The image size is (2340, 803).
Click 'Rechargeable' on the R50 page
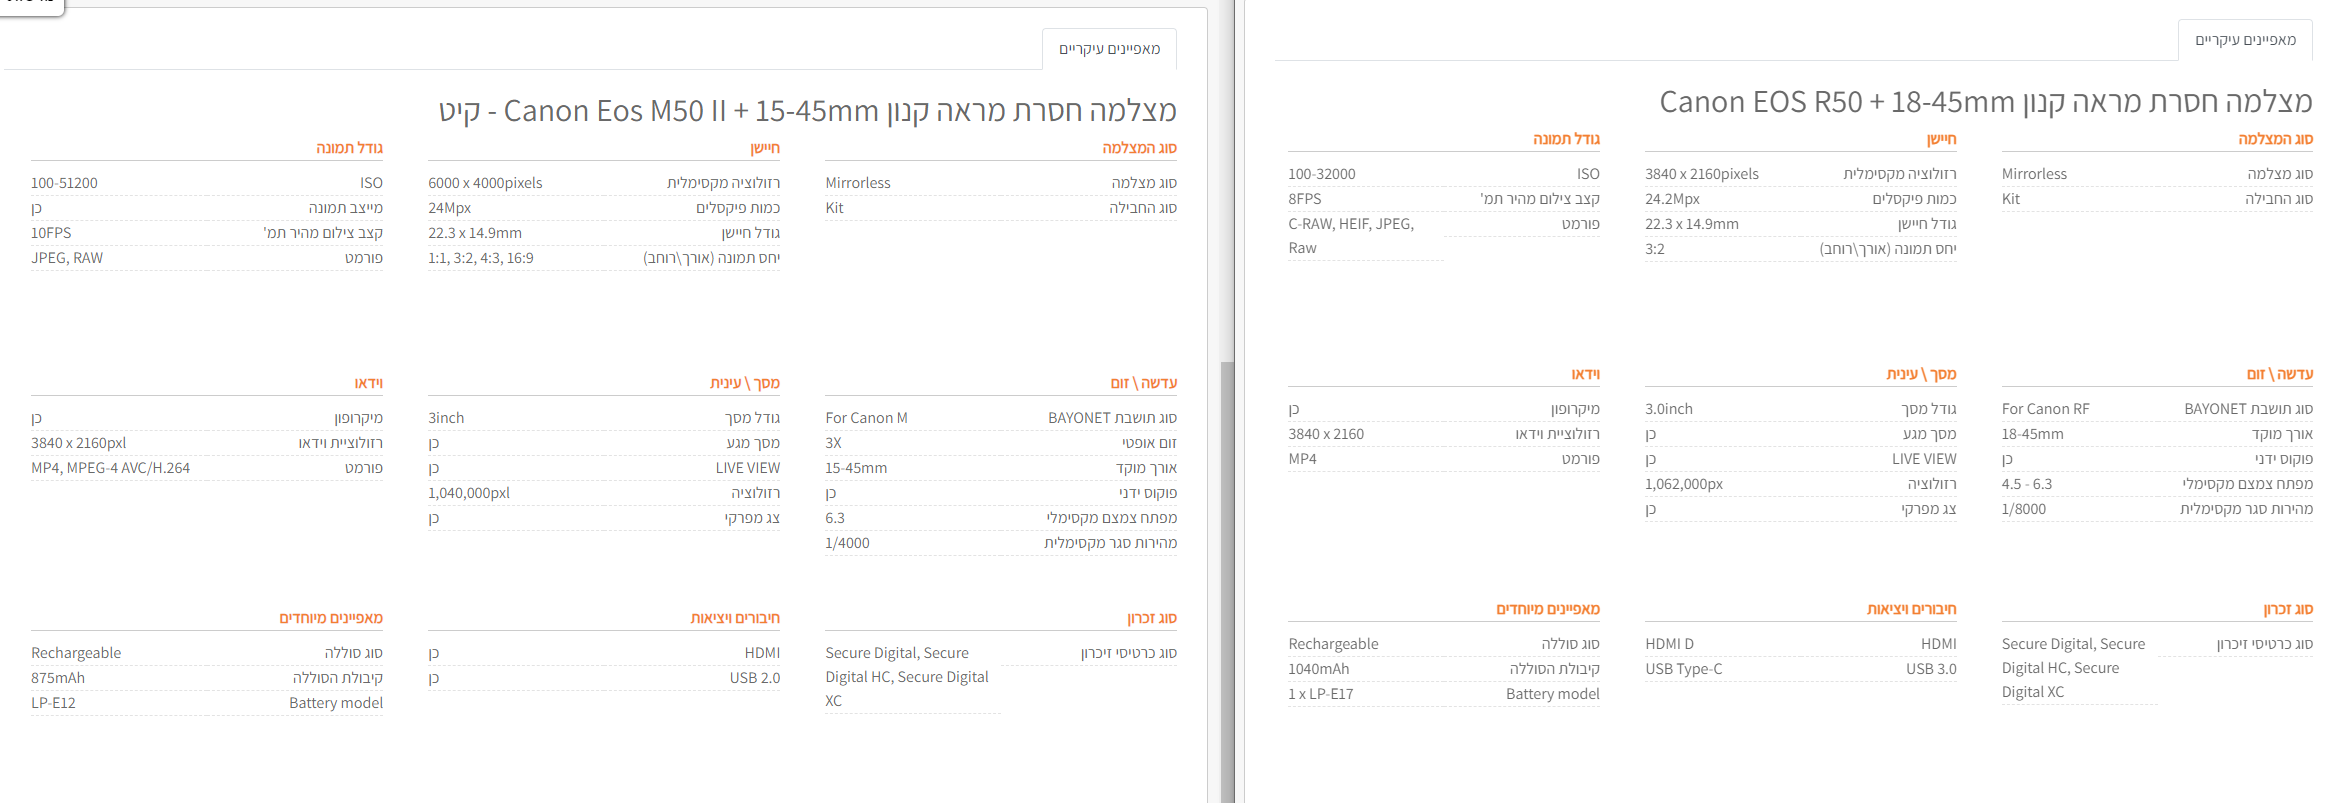pos(1333,644)
